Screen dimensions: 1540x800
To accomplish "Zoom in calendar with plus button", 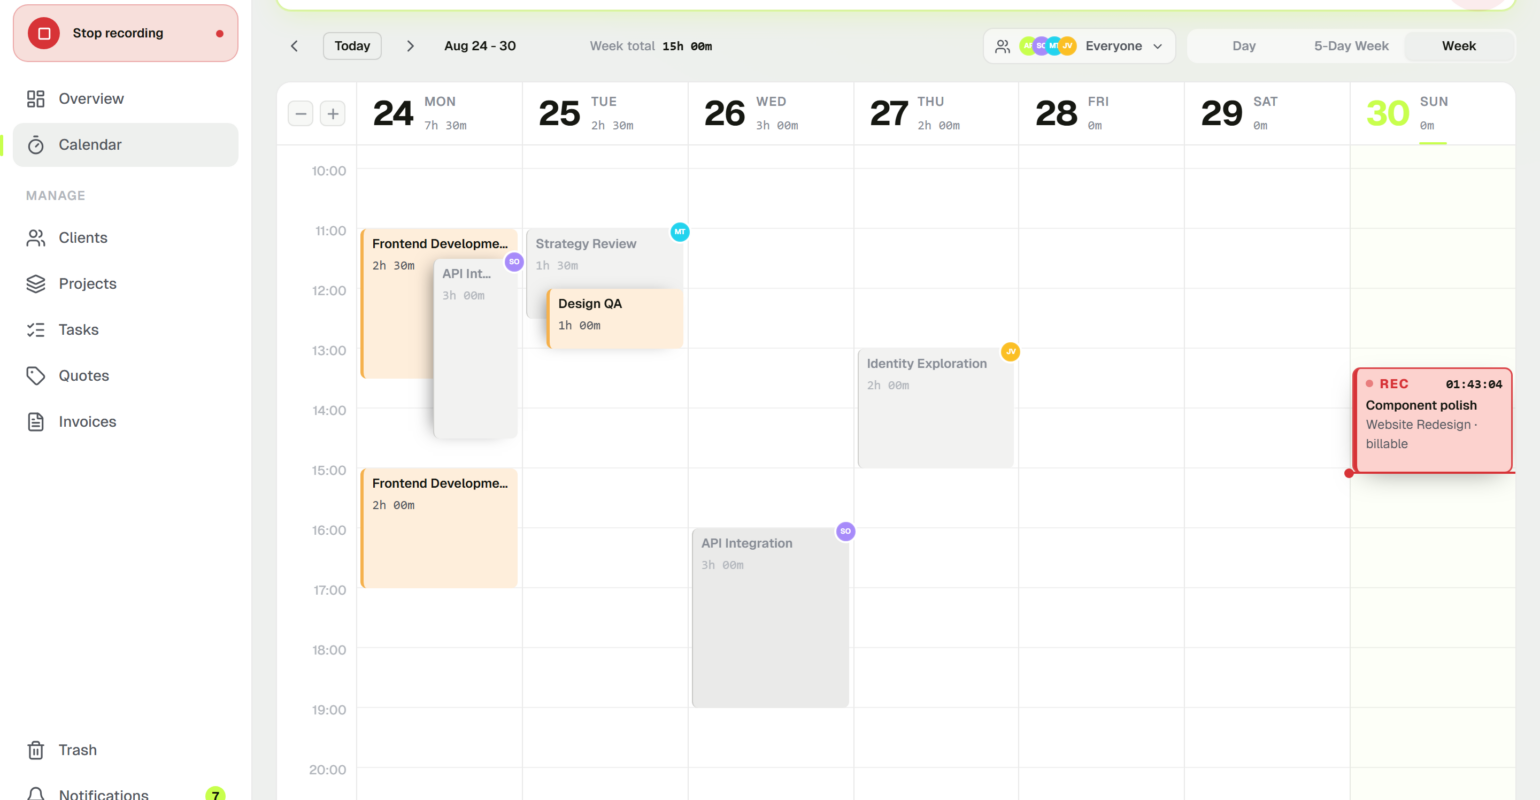I will click(333, 114).
